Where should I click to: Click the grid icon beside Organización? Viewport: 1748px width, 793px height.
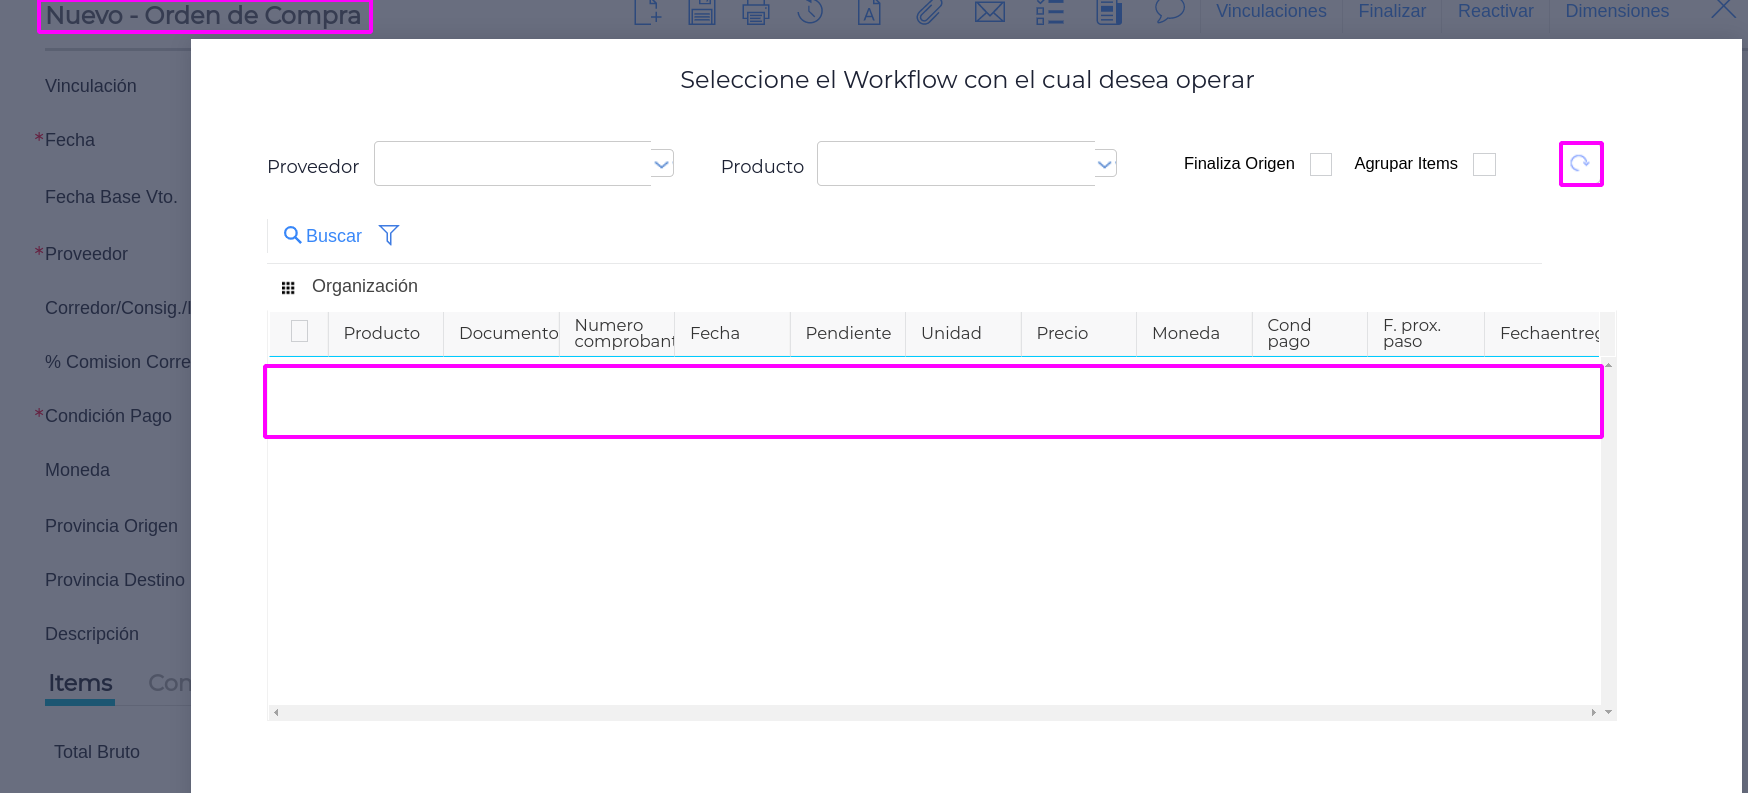(288, 288)
